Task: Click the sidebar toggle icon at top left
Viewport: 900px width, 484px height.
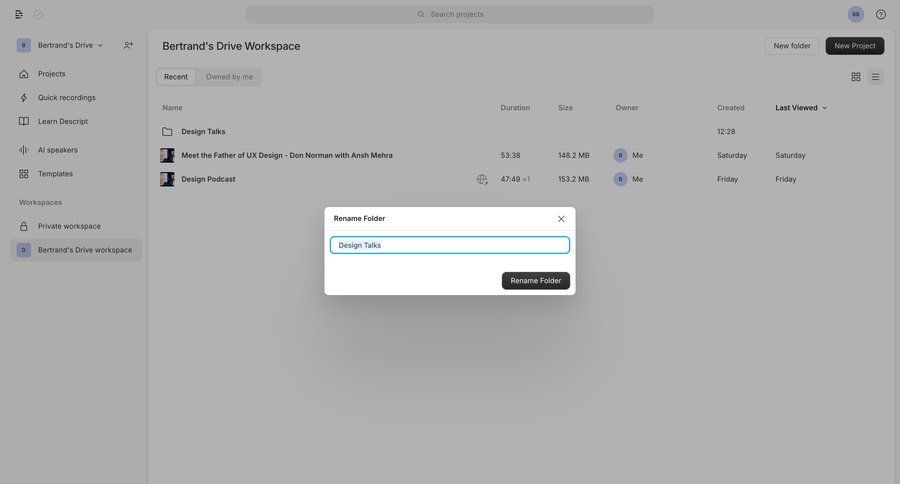Action: click(x=19, y=14)
